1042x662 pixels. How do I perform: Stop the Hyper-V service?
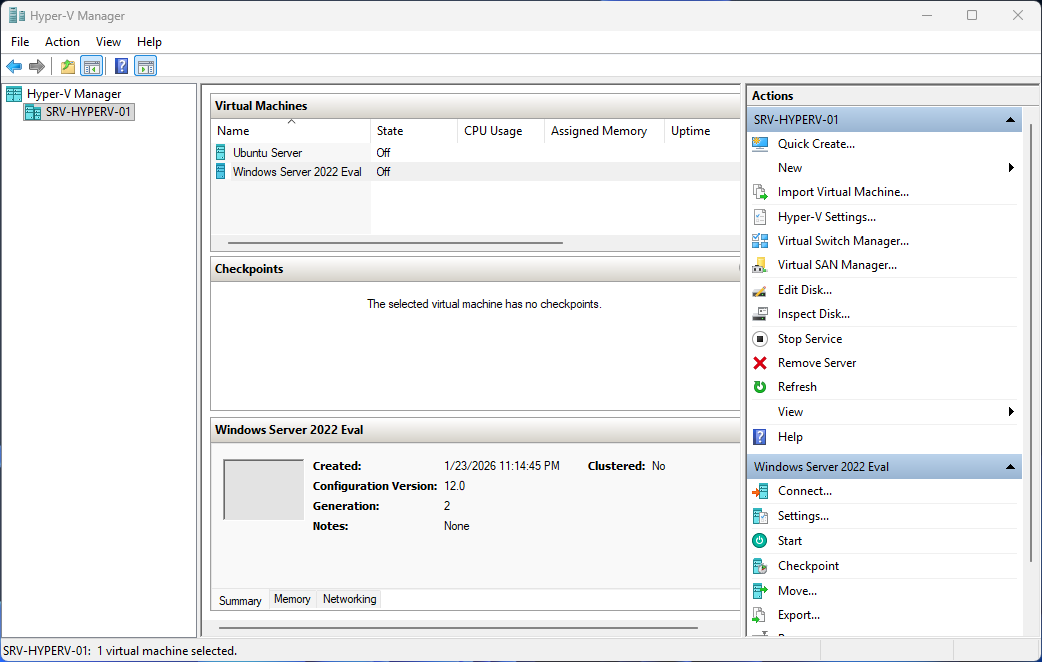(x=809, y=338)
